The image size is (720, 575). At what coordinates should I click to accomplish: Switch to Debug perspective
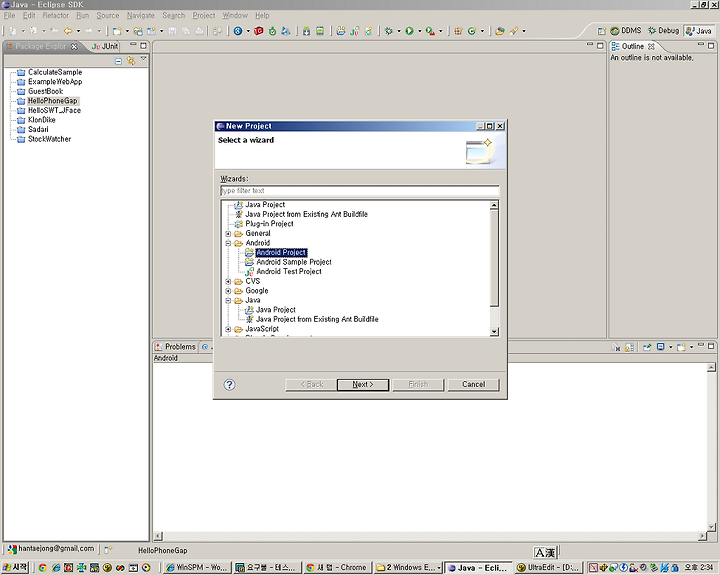[x=664, y=31]
